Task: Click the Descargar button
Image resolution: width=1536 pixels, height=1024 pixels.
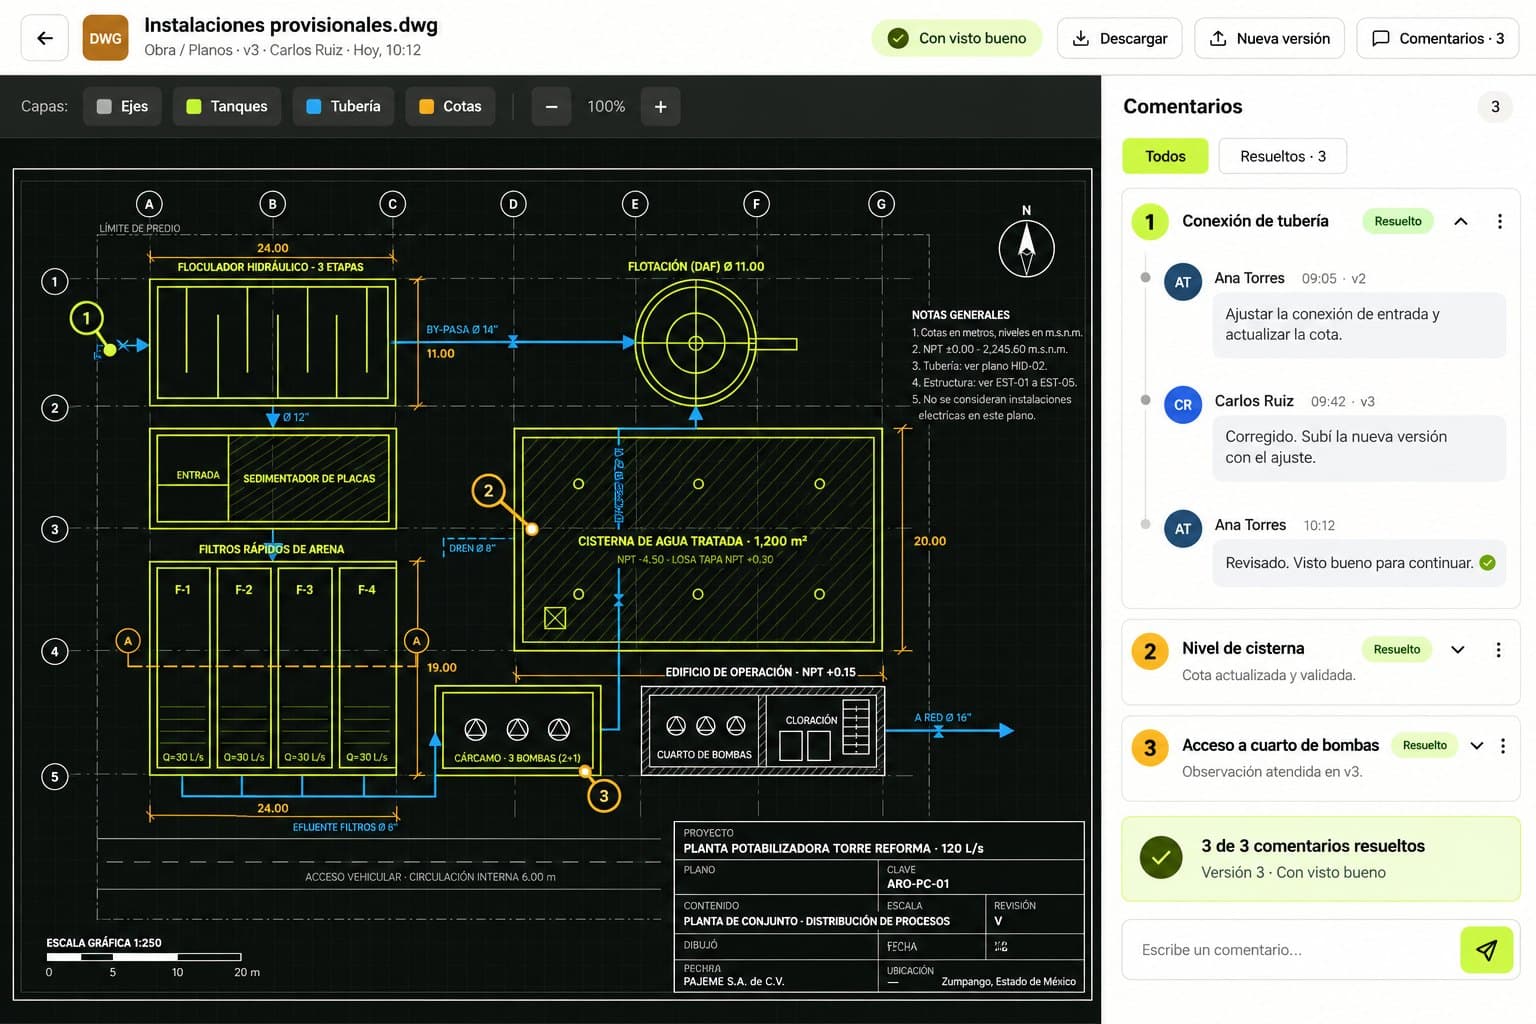Action: [x=1119, y=38]
